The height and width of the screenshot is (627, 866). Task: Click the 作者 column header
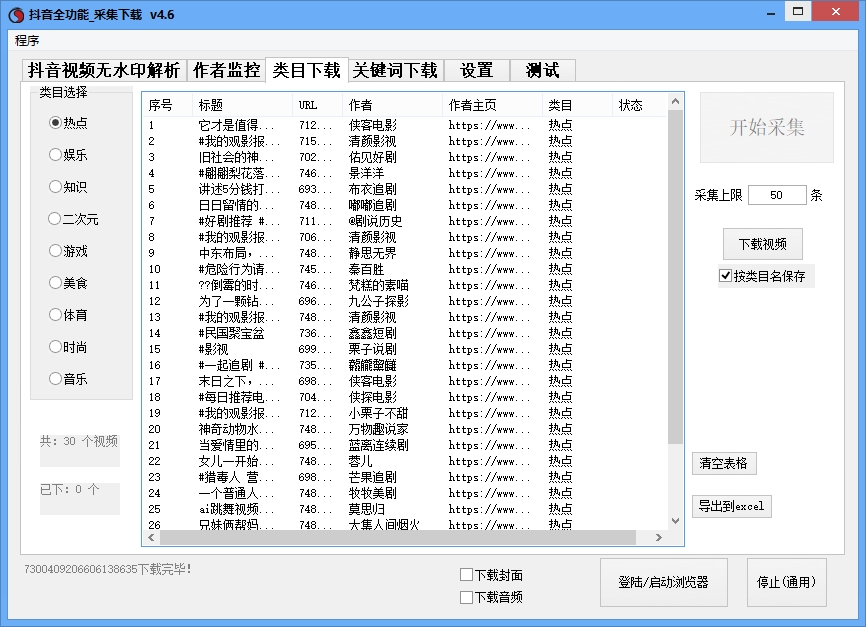tap(392, 105)
